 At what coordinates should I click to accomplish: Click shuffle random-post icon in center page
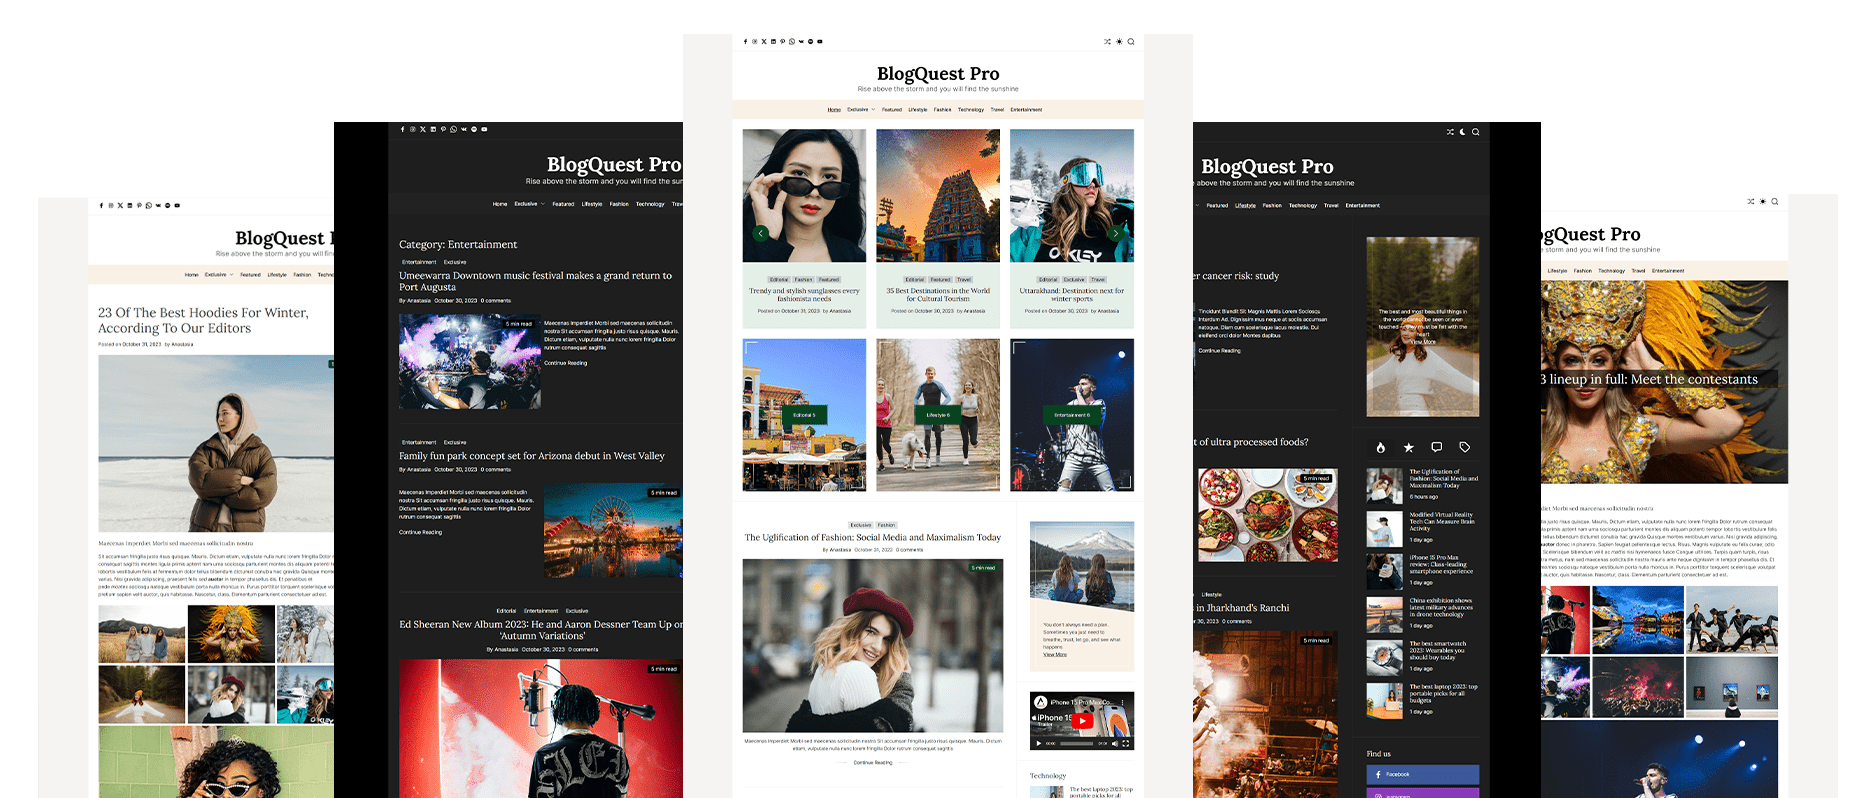click(1107, 42)
